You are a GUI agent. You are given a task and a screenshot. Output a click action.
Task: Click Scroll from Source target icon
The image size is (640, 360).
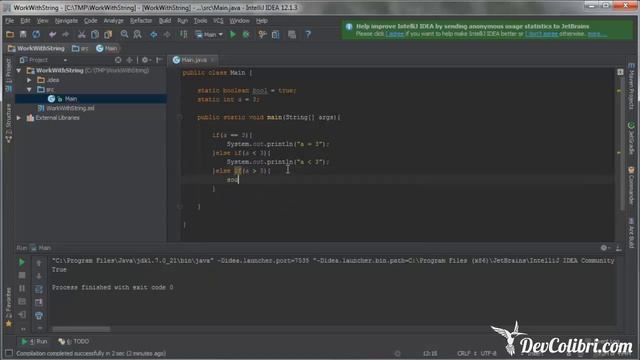[x=118, y=60]
